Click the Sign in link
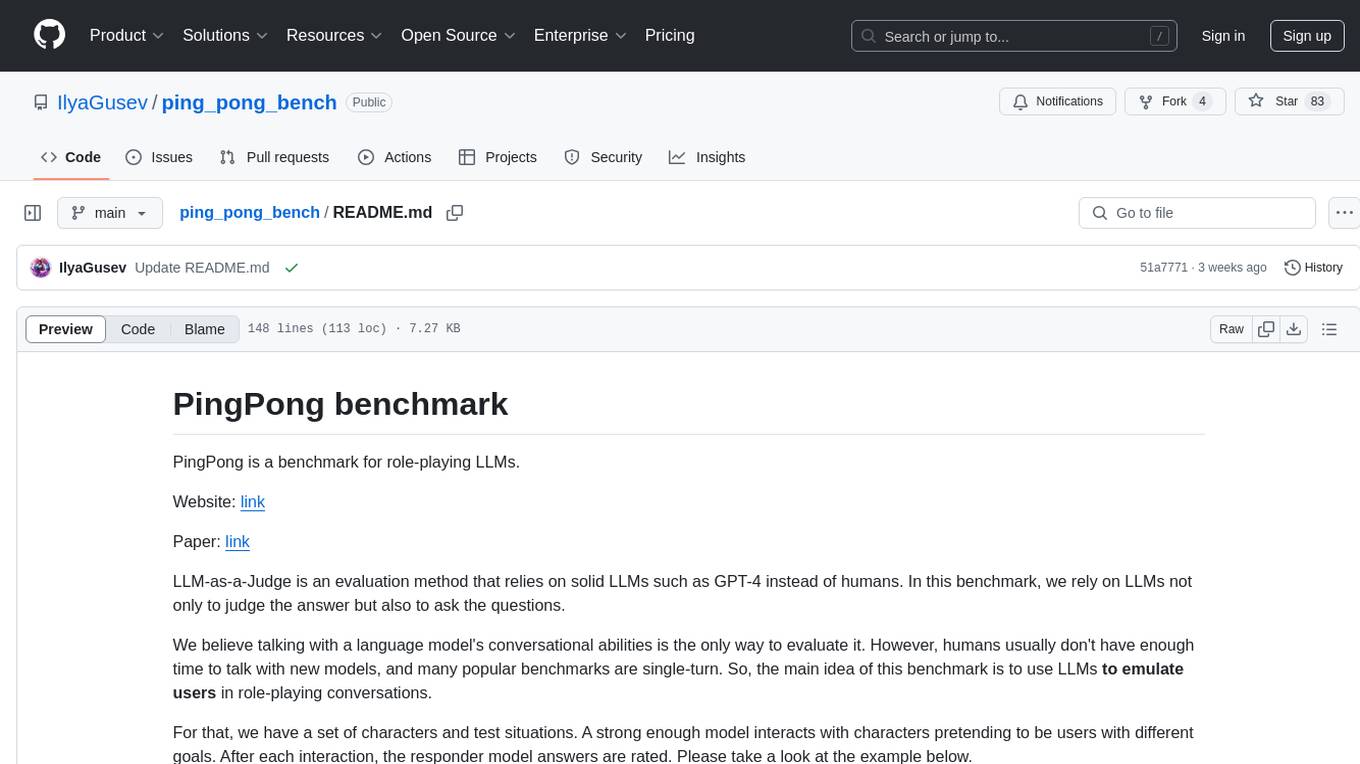Viewport: 1360px width, 764px height. pos(1223,36)
